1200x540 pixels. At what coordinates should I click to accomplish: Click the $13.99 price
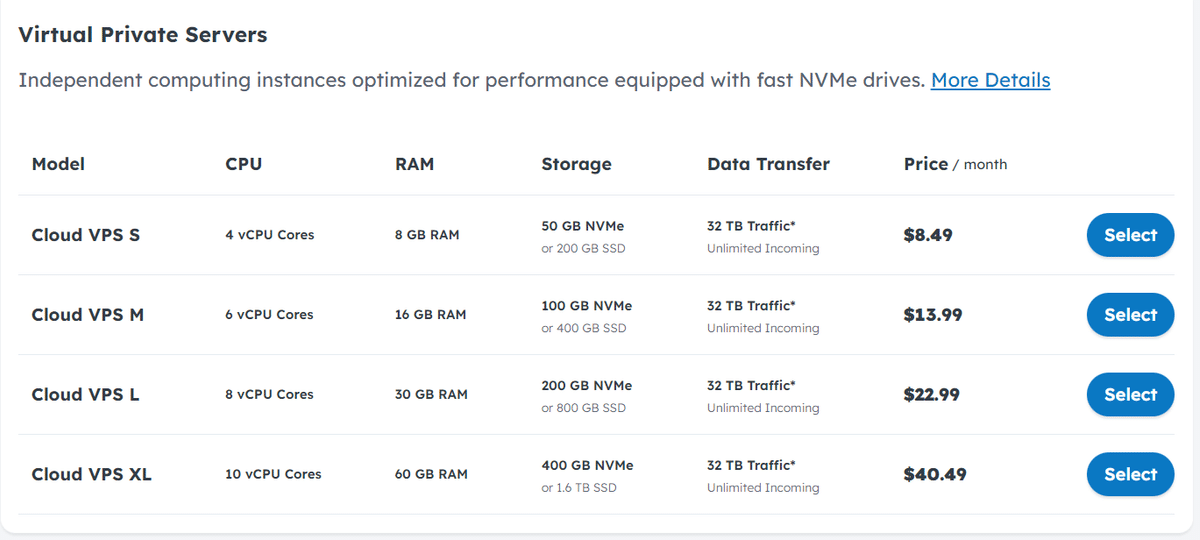pos(933,315)
